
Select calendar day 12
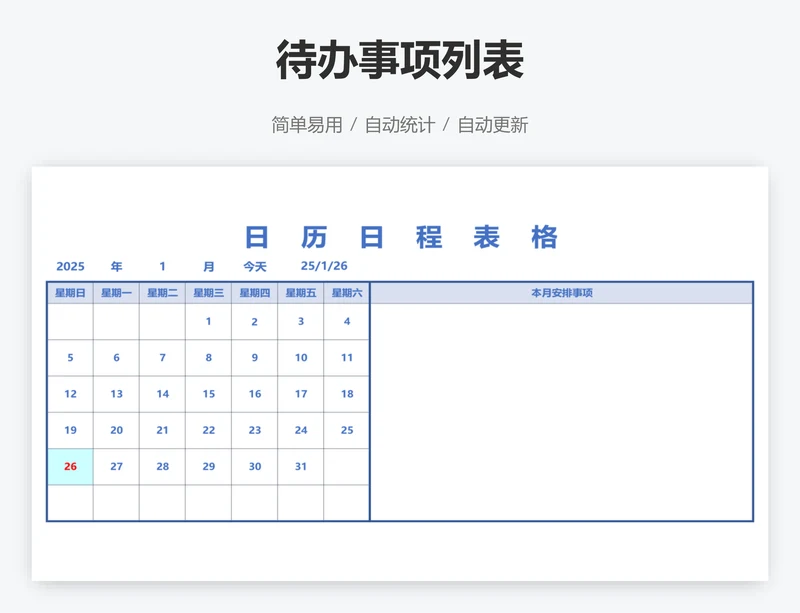click(x=70, y=394)
